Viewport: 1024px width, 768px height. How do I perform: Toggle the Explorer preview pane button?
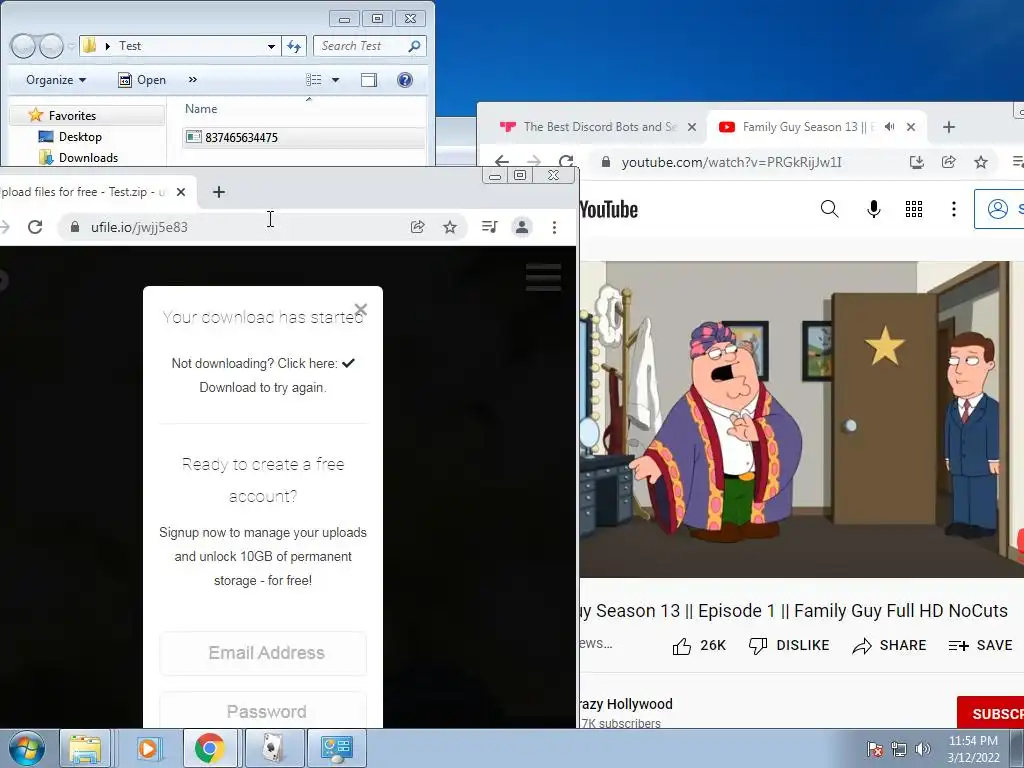(369, 80)
